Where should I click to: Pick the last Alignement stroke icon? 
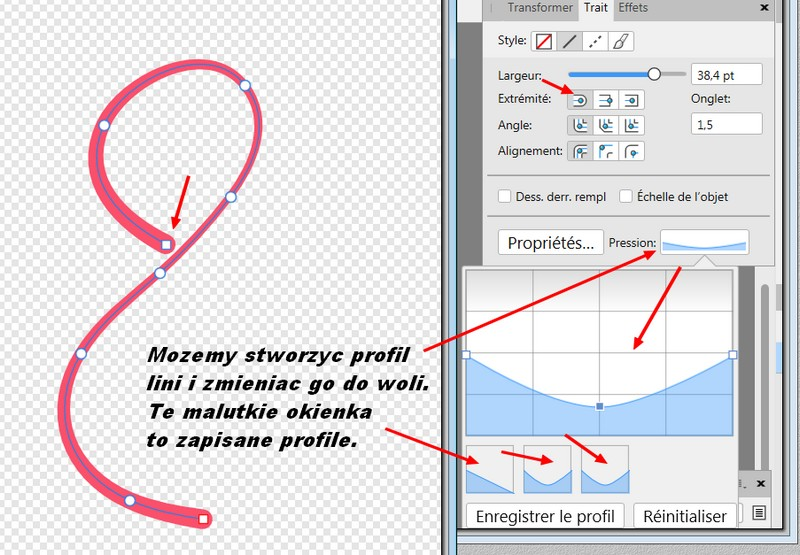[631, 152]
